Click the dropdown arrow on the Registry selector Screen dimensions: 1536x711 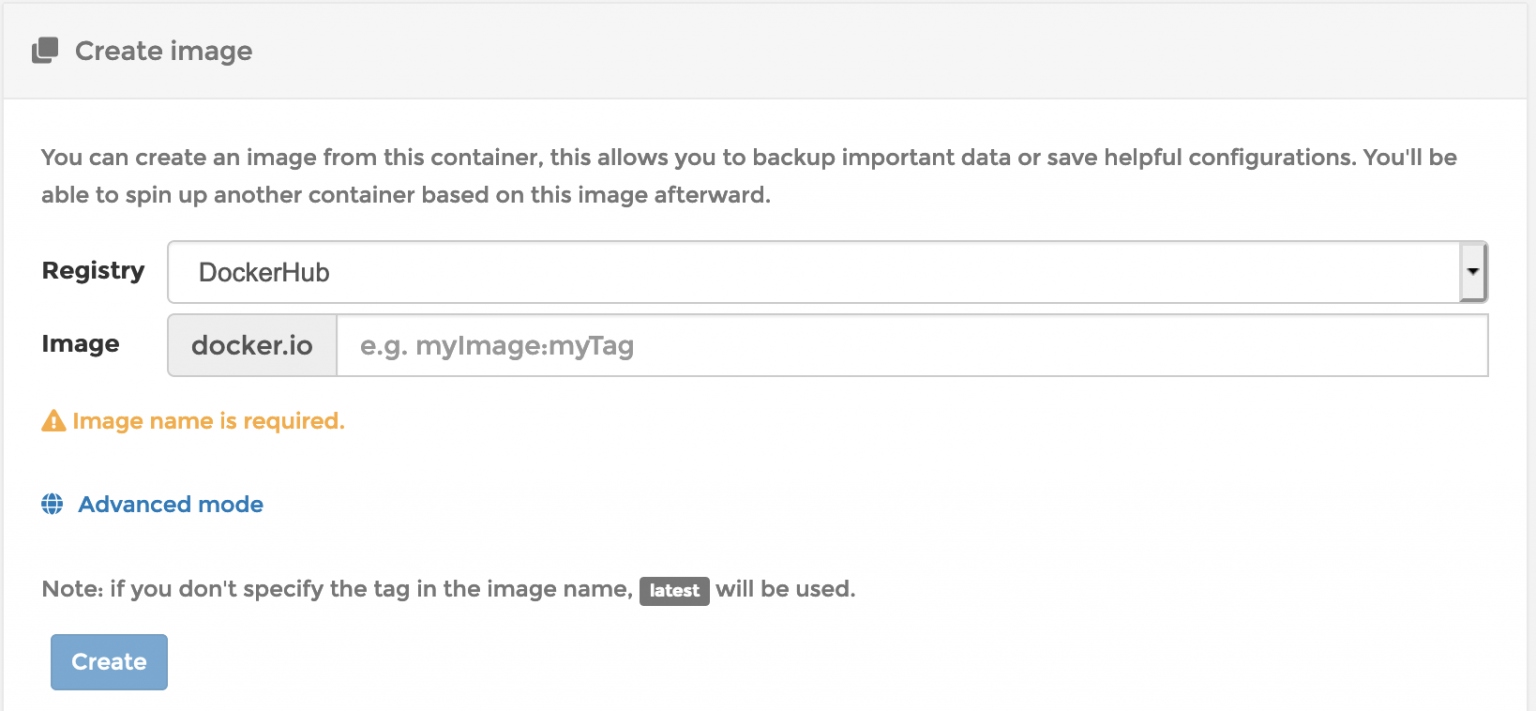pyautogui.click(x=1472, y=271)
